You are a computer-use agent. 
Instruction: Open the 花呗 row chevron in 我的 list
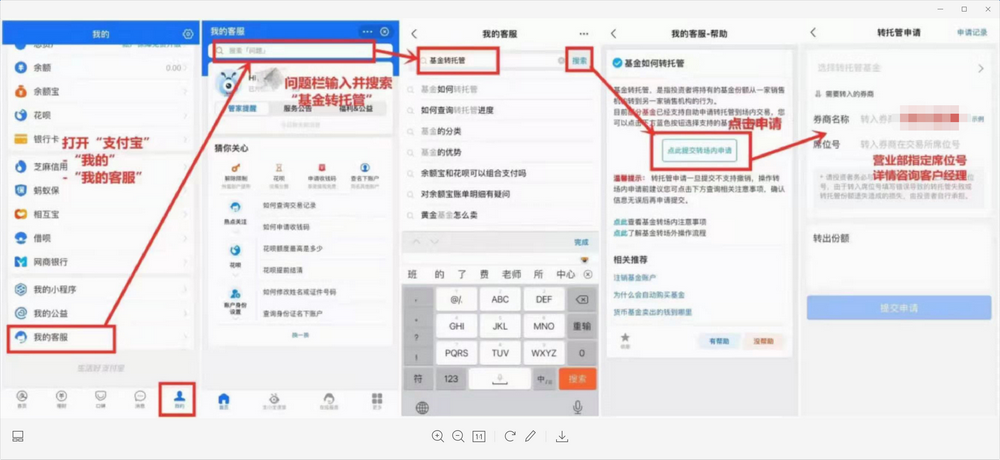pos(185,115)
